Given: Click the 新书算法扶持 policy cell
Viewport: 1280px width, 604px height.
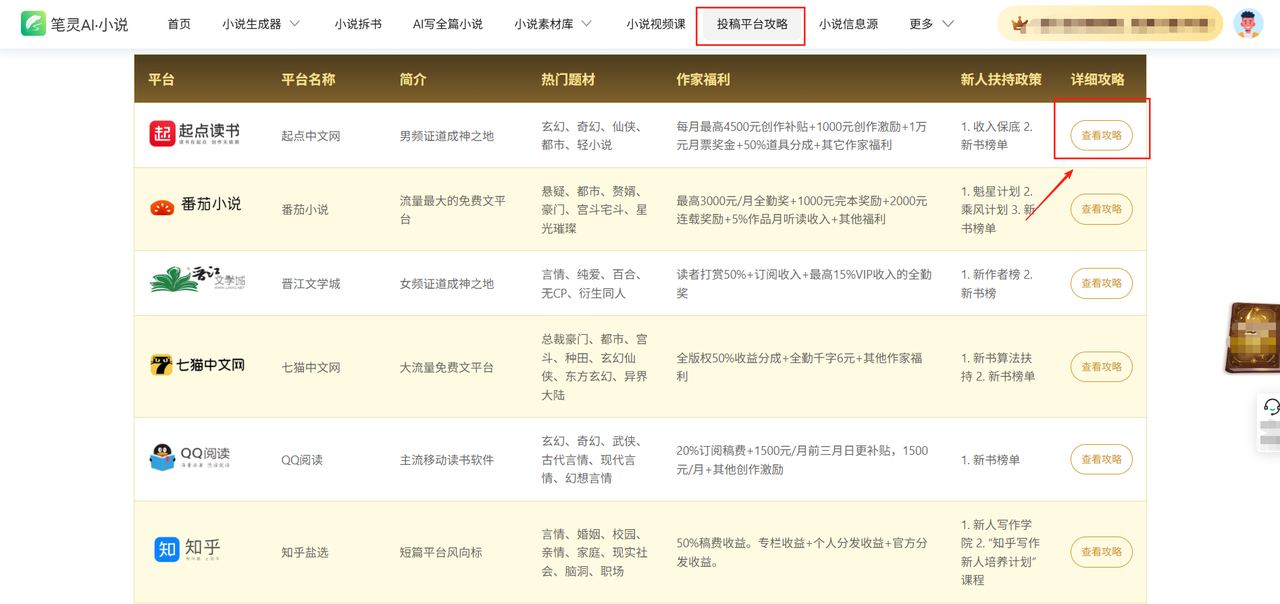Looking at the screenshot, I should (998, 368).
